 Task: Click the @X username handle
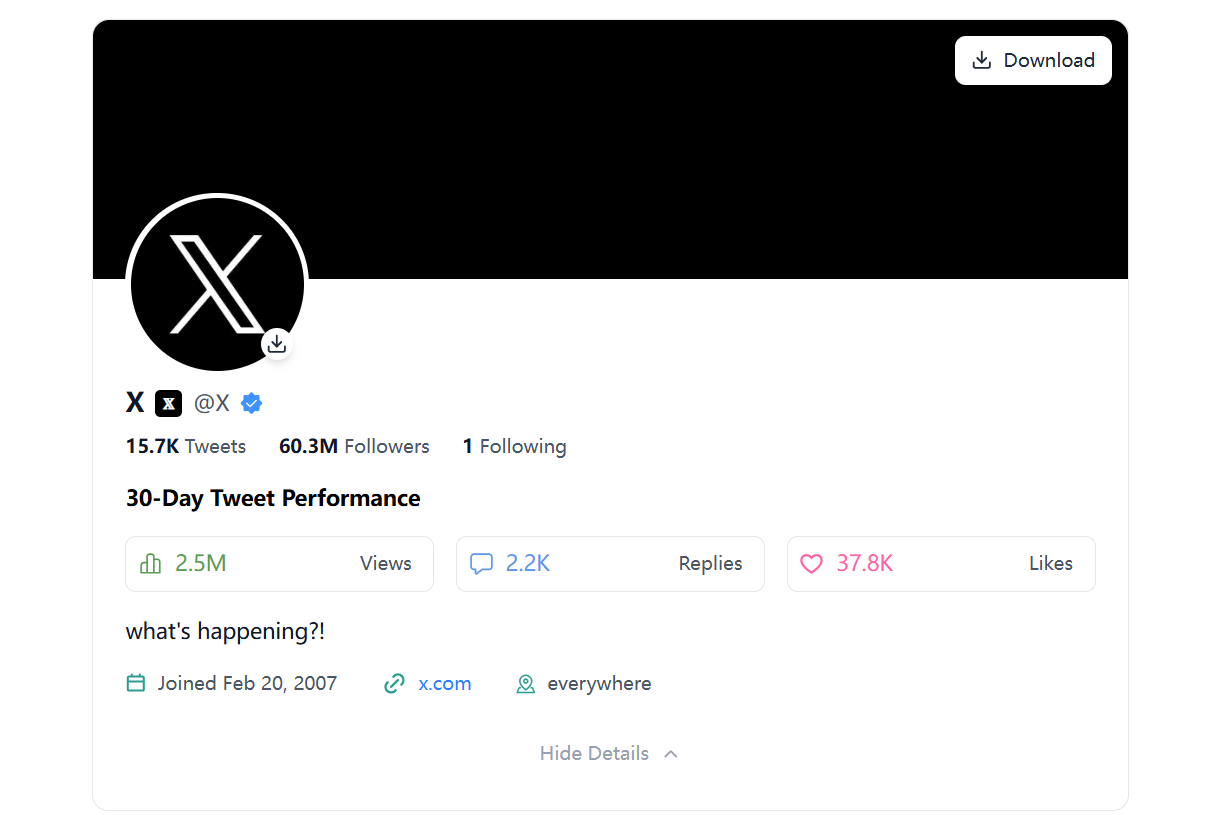212,403
